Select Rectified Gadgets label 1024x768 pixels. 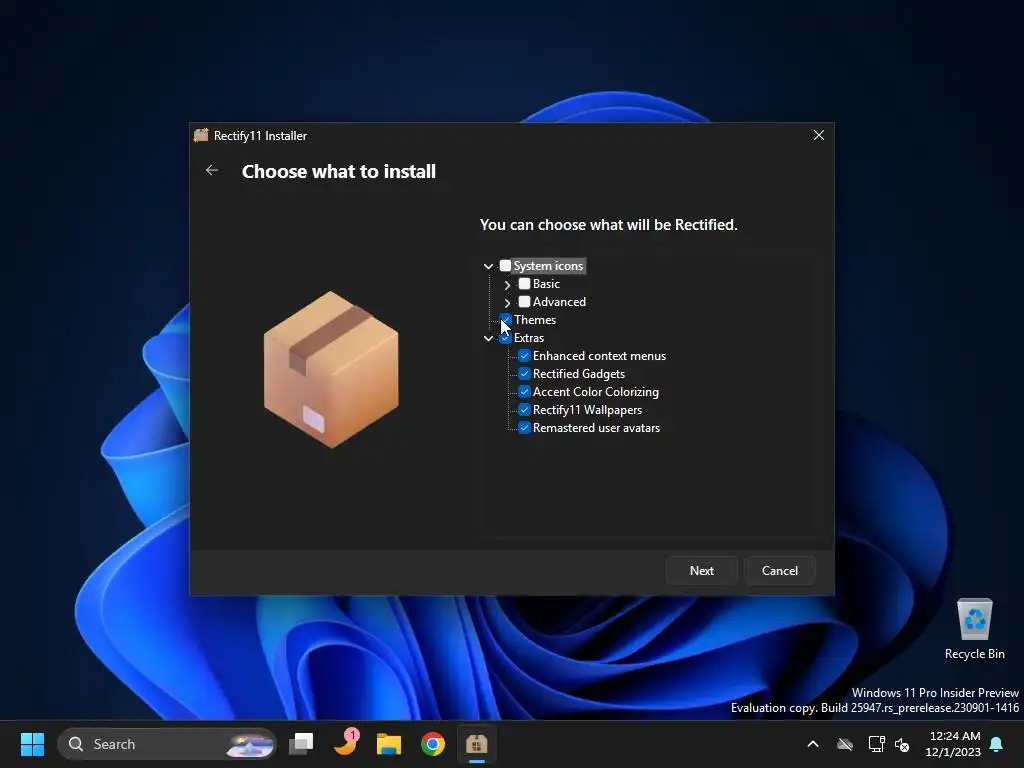coord(579,374)
